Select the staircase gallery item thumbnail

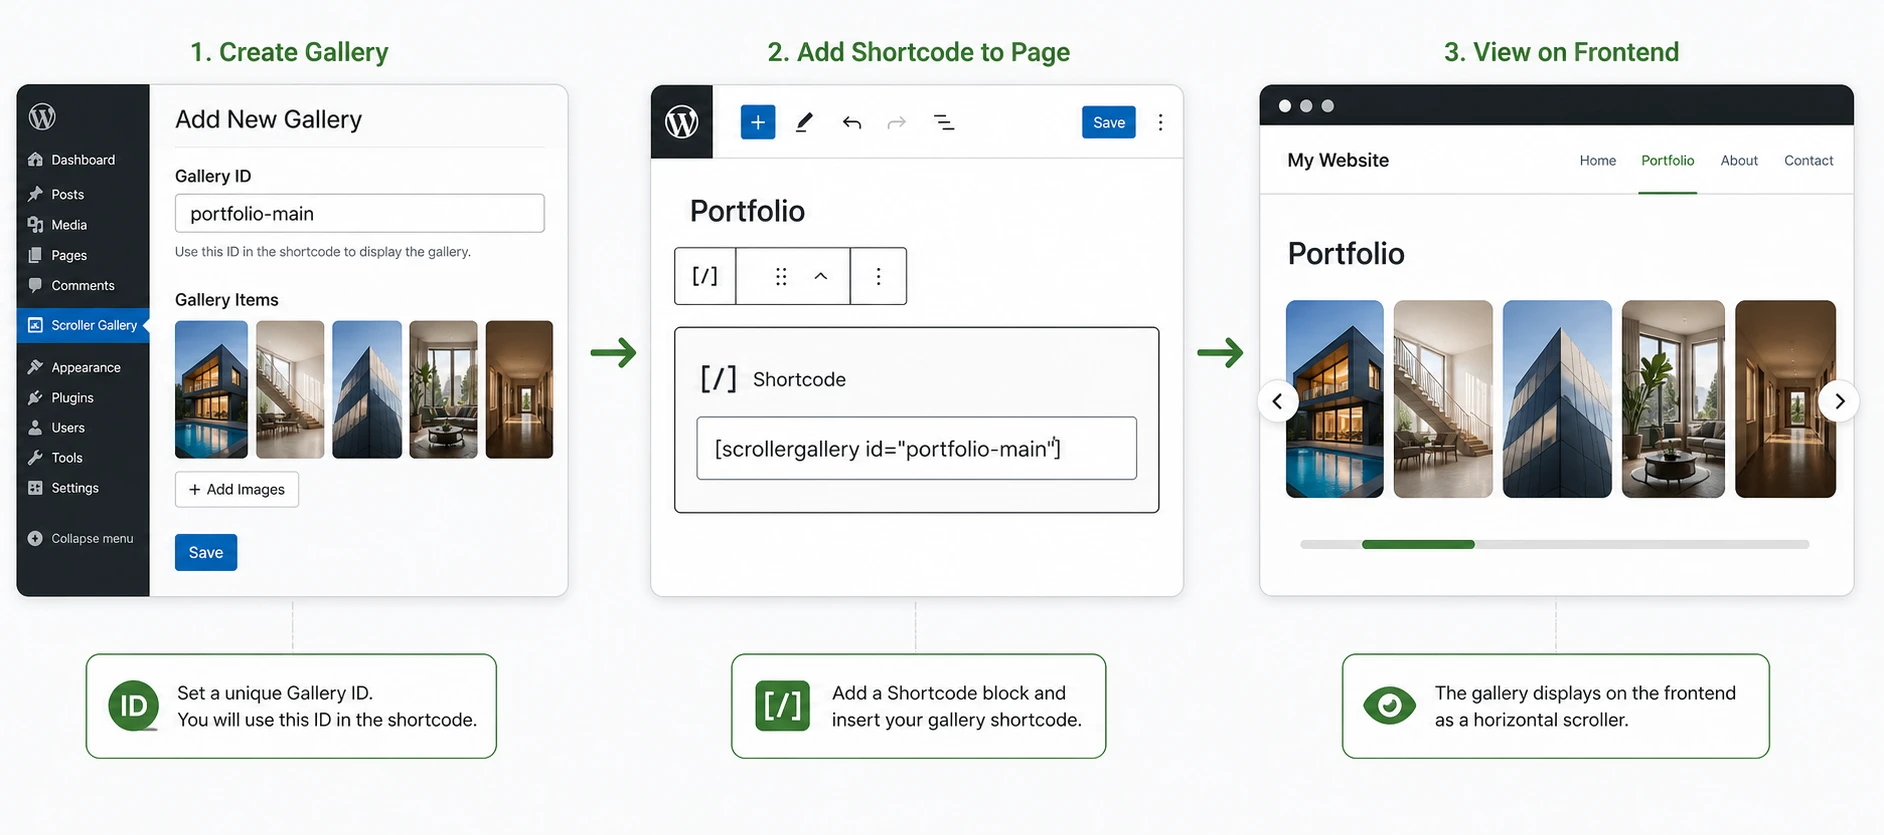(x=290, y=389)
